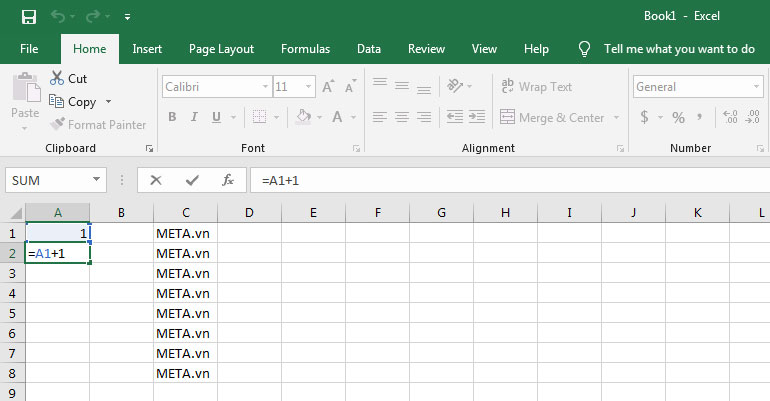
Task: Click Merge & Center button
Action: pyautogui.click(x=552, y=118)
